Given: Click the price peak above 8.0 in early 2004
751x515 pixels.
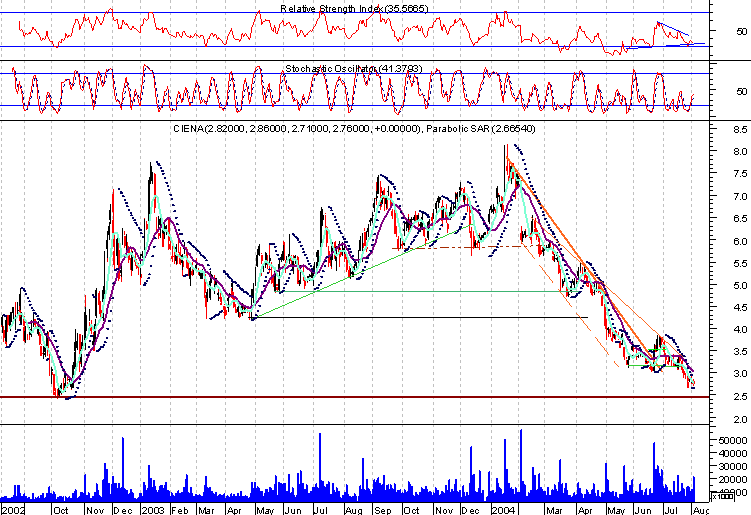Looking at the screenshot, I should point(506,148).
